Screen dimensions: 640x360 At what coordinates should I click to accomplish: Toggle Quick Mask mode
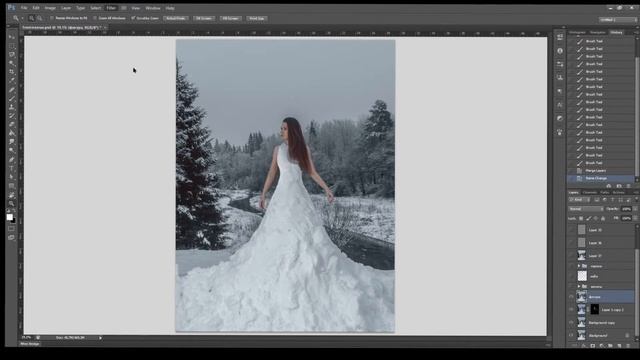coord(11,229)
